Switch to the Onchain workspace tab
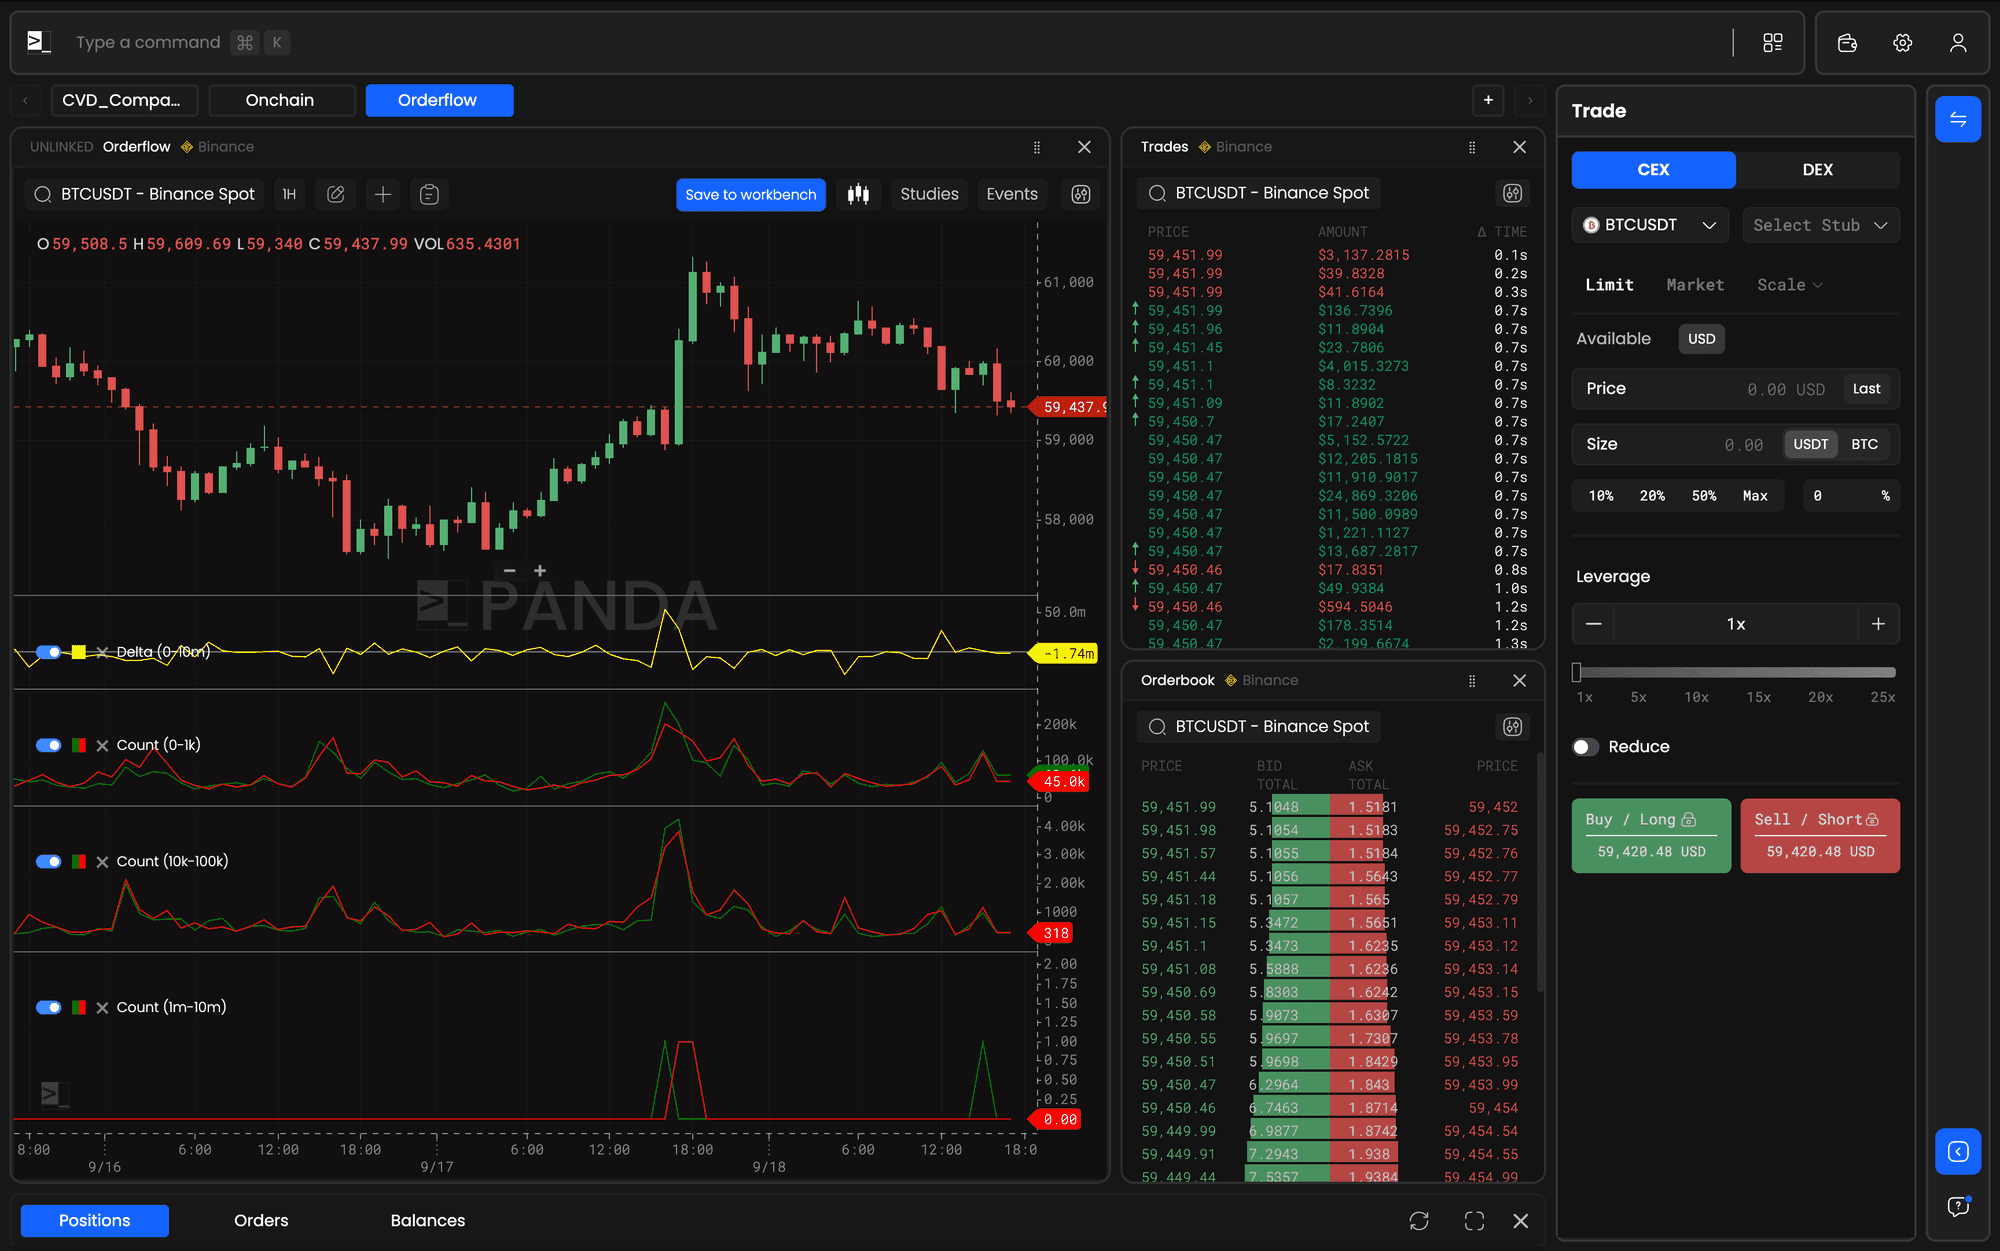The width and height of the screenshot is (2000, 1251). click(280, 100)
